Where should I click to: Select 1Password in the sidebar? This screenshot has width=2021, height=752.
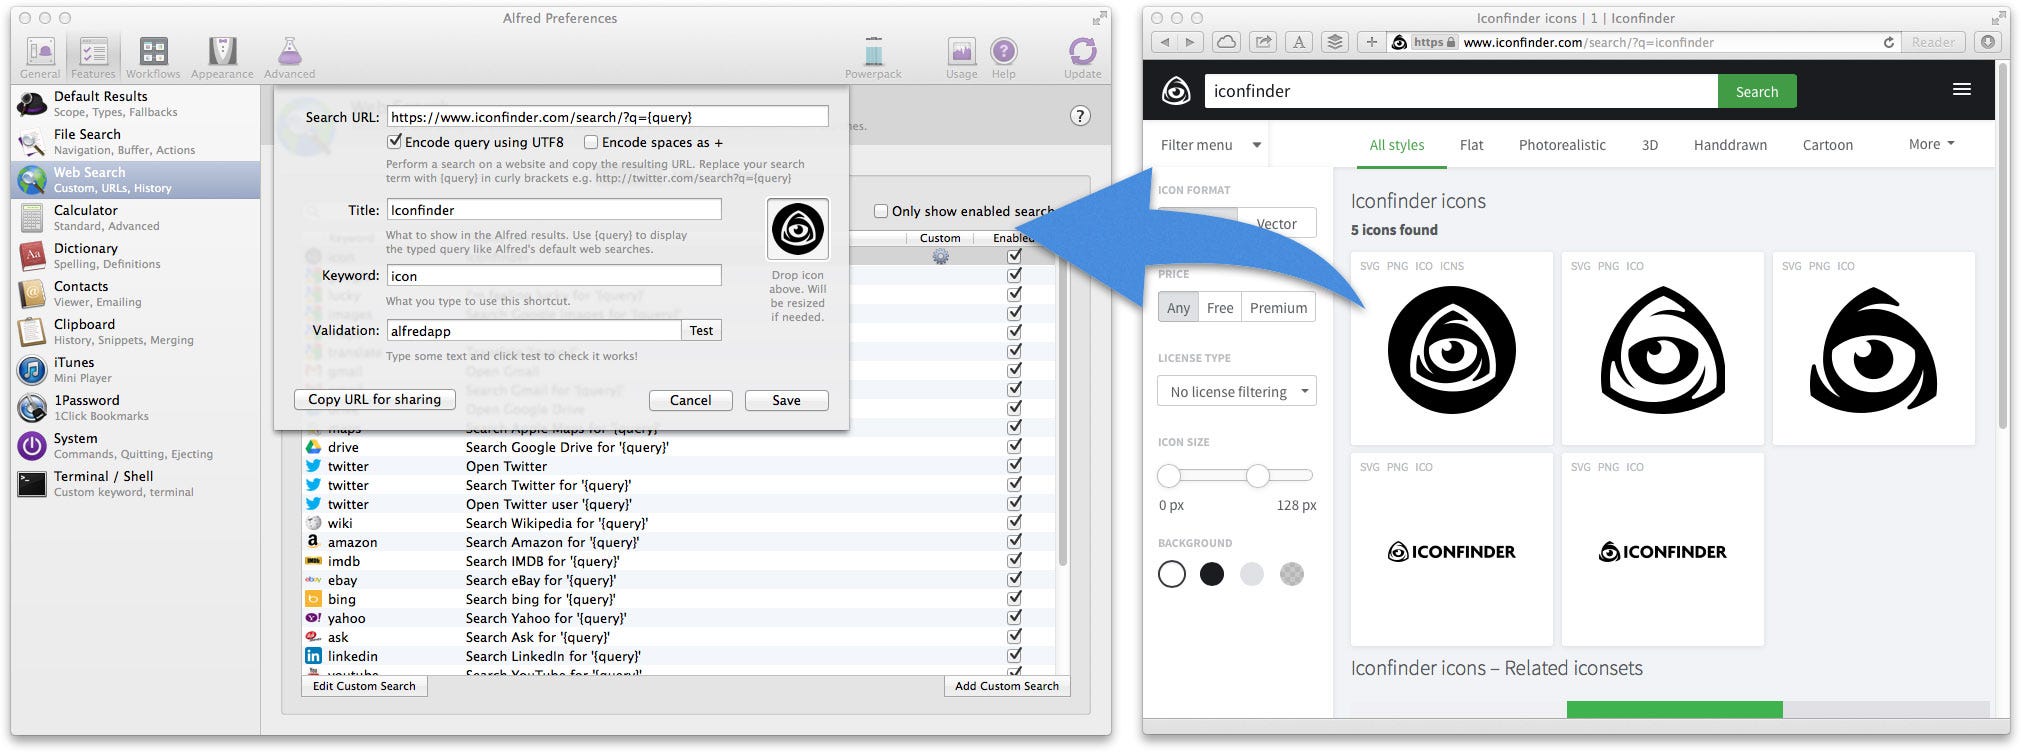pyautogui.click(x=136, y=408)
